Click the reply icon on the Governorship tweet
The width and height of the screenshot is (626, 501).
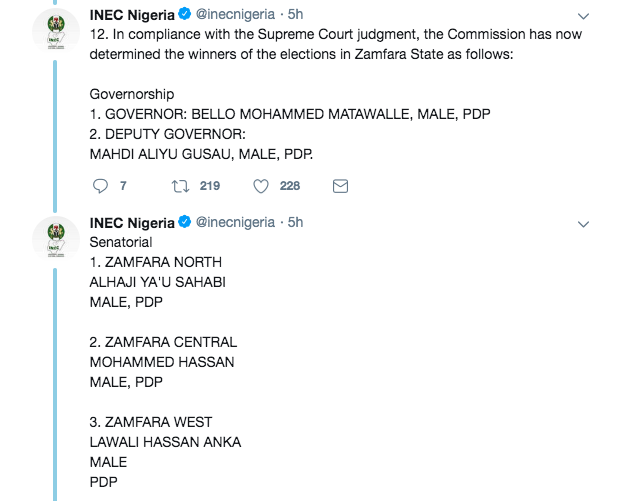[x=100, y=186]
